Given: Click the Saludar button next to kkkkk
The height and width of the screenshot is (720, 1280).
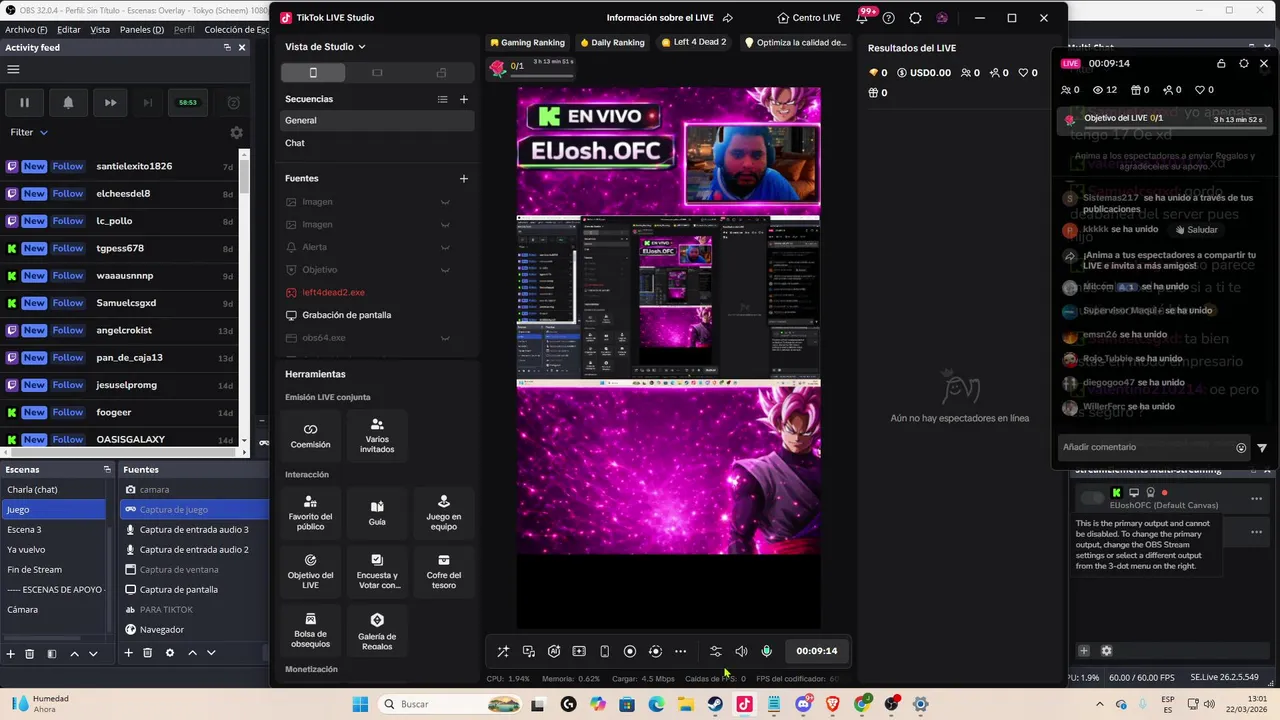Looking at the screenshot, I should click(x=1196, y=230).
